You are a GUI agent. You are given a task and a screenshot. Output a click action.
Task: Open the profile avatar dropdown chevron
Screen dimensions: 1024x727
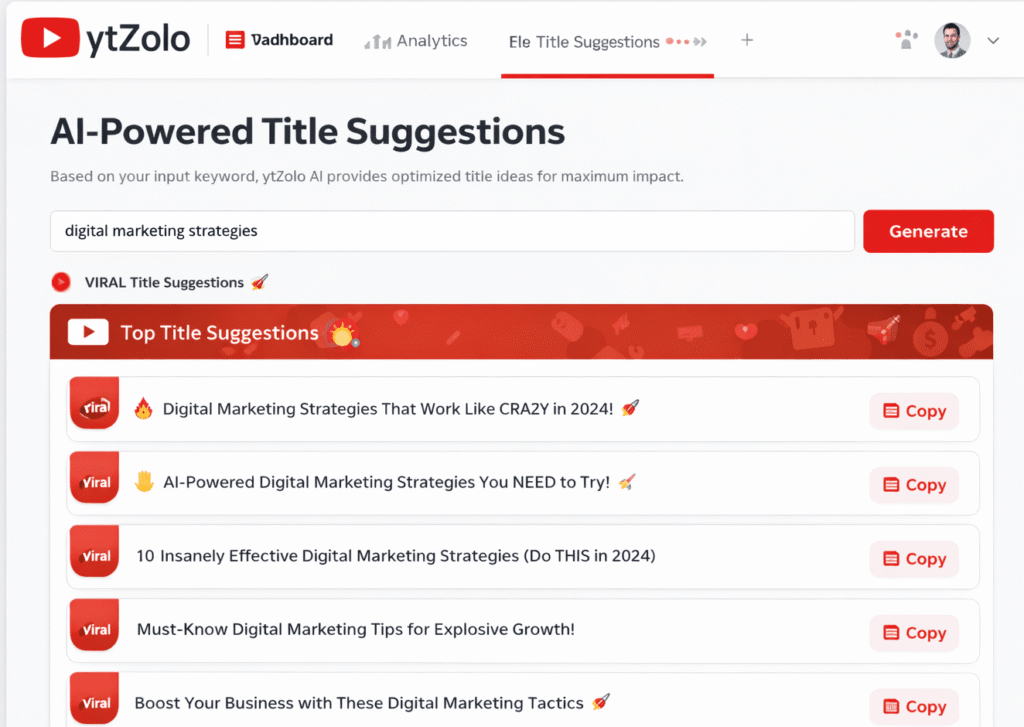tap(993, 40)
